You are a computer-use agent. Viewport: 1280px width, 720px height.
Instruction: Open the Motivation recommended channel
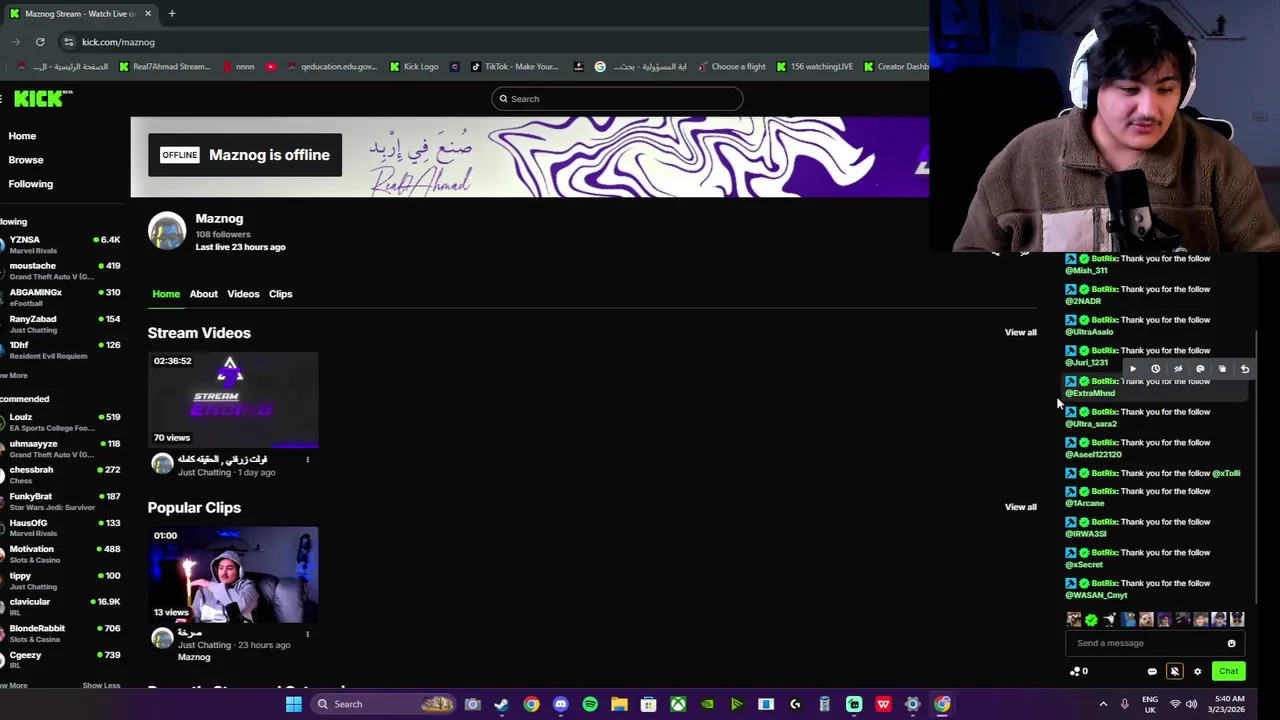tap(62, 553)
